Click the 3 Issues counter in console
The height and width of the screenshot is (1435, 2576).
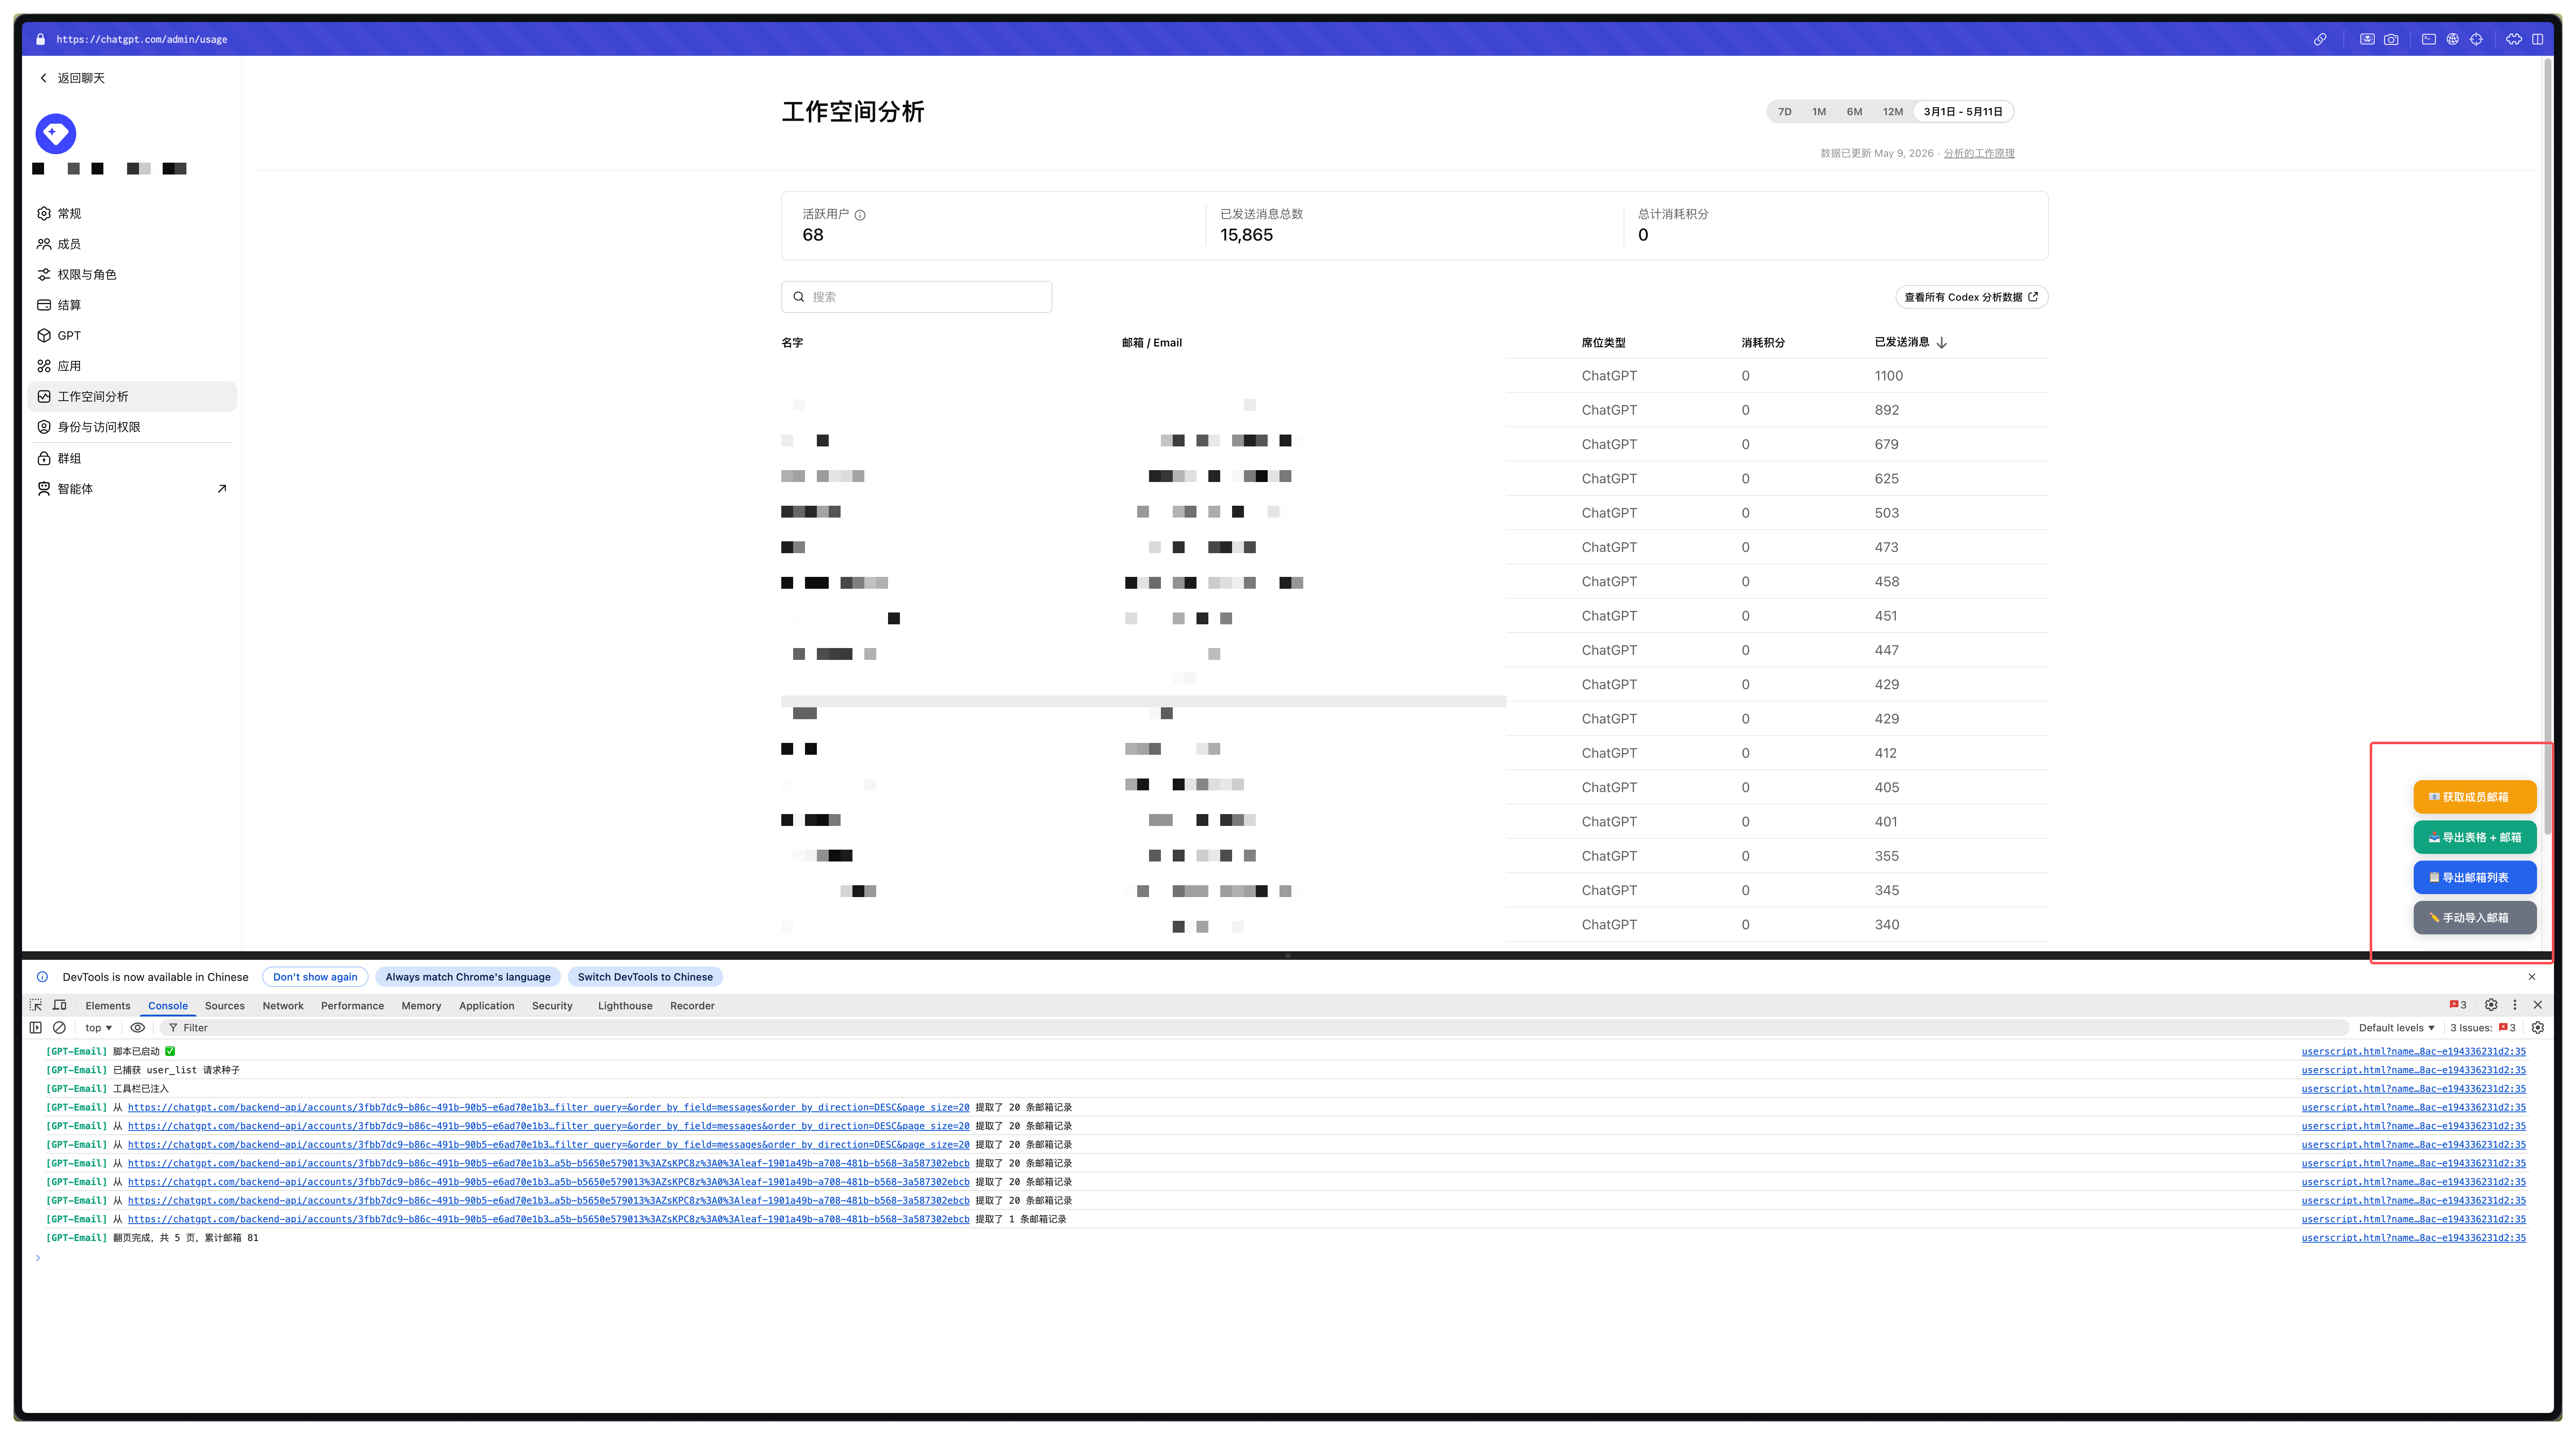click(x=2483, y=1028)
